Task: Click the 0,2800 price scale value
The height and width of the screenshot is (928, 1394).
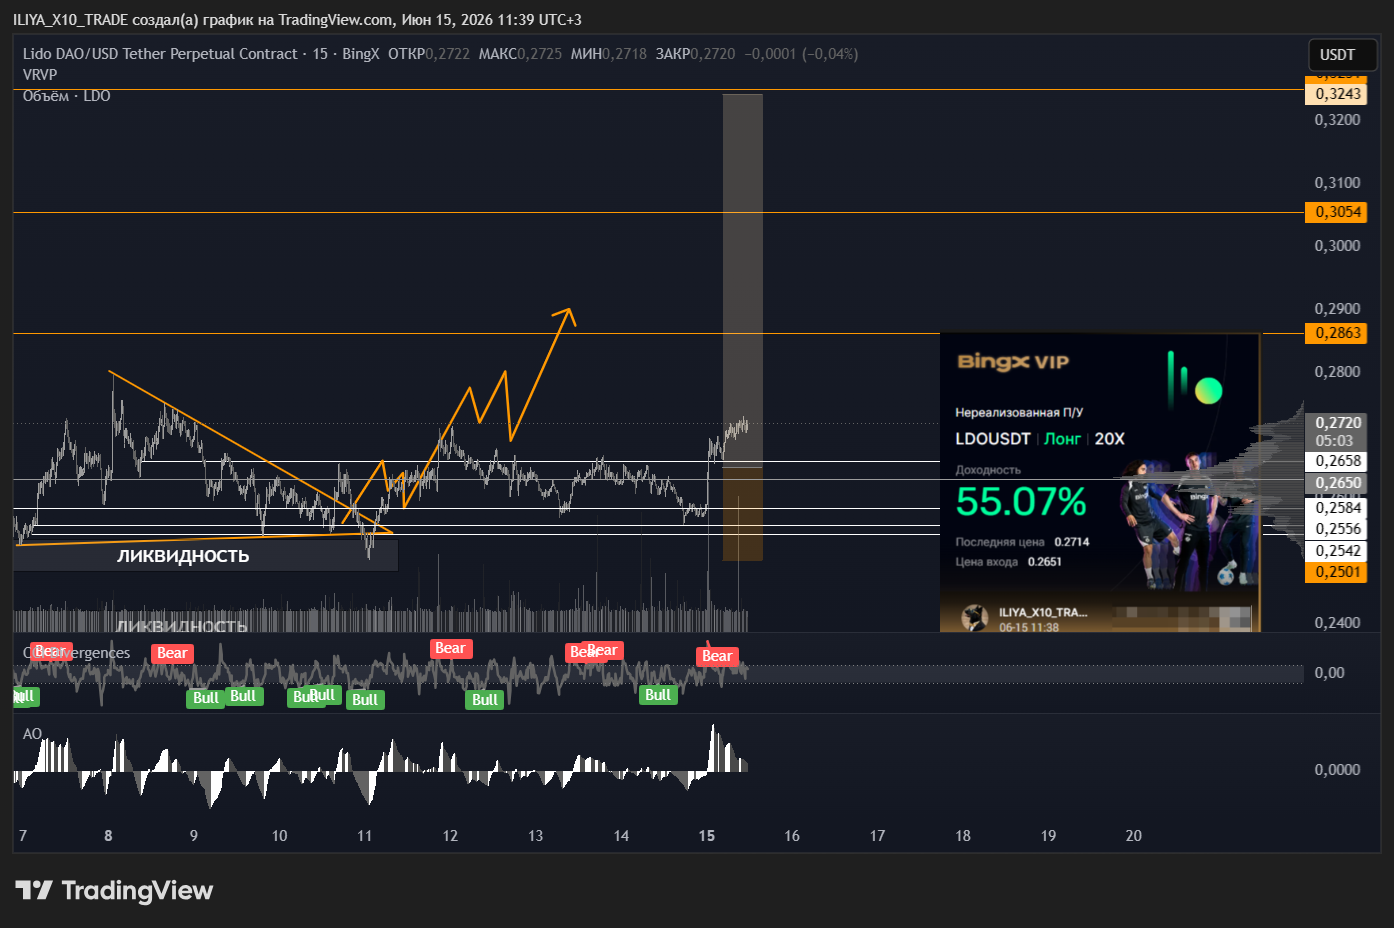Action: click(x=1338, y=372)
